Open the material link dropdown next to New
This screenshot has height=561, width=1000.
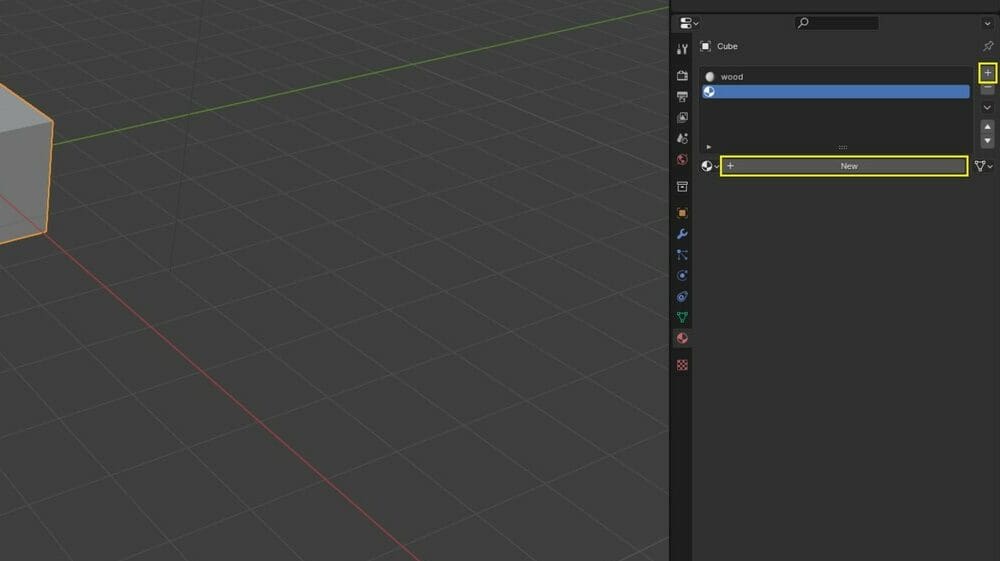coord(983,166)
